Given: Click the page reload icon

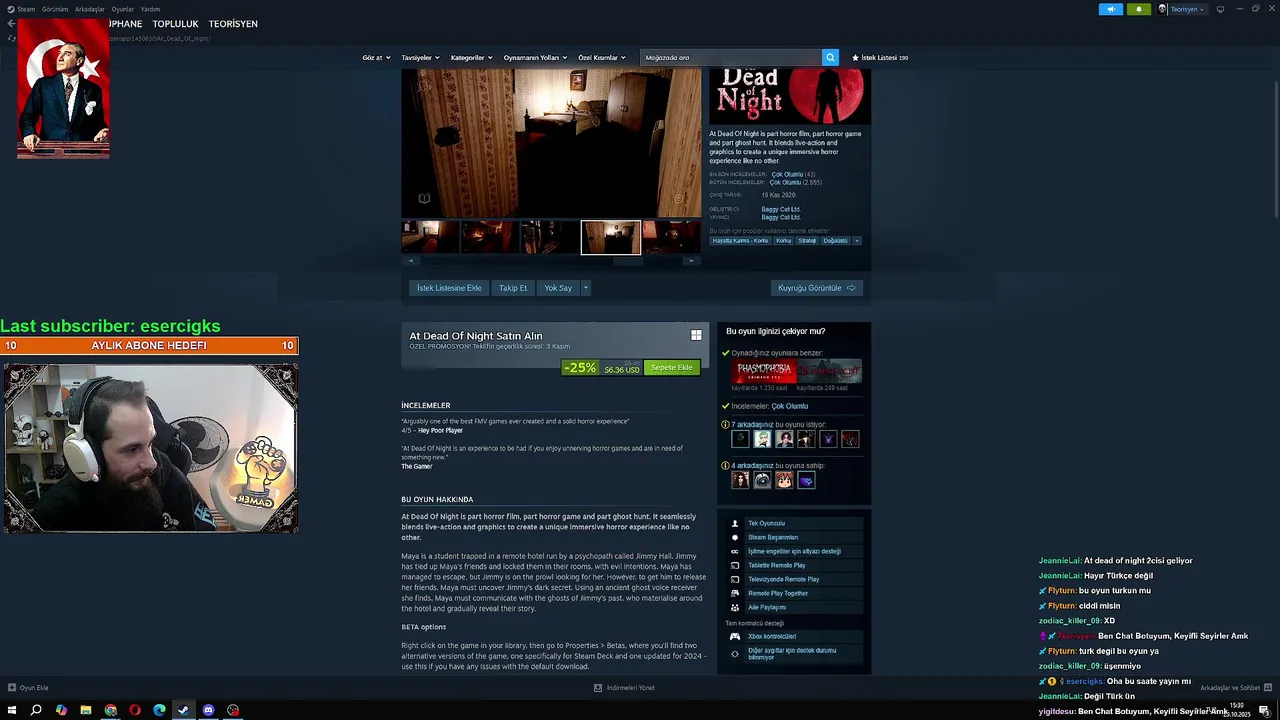Looking at the screenshot, I should click(11, 38).
